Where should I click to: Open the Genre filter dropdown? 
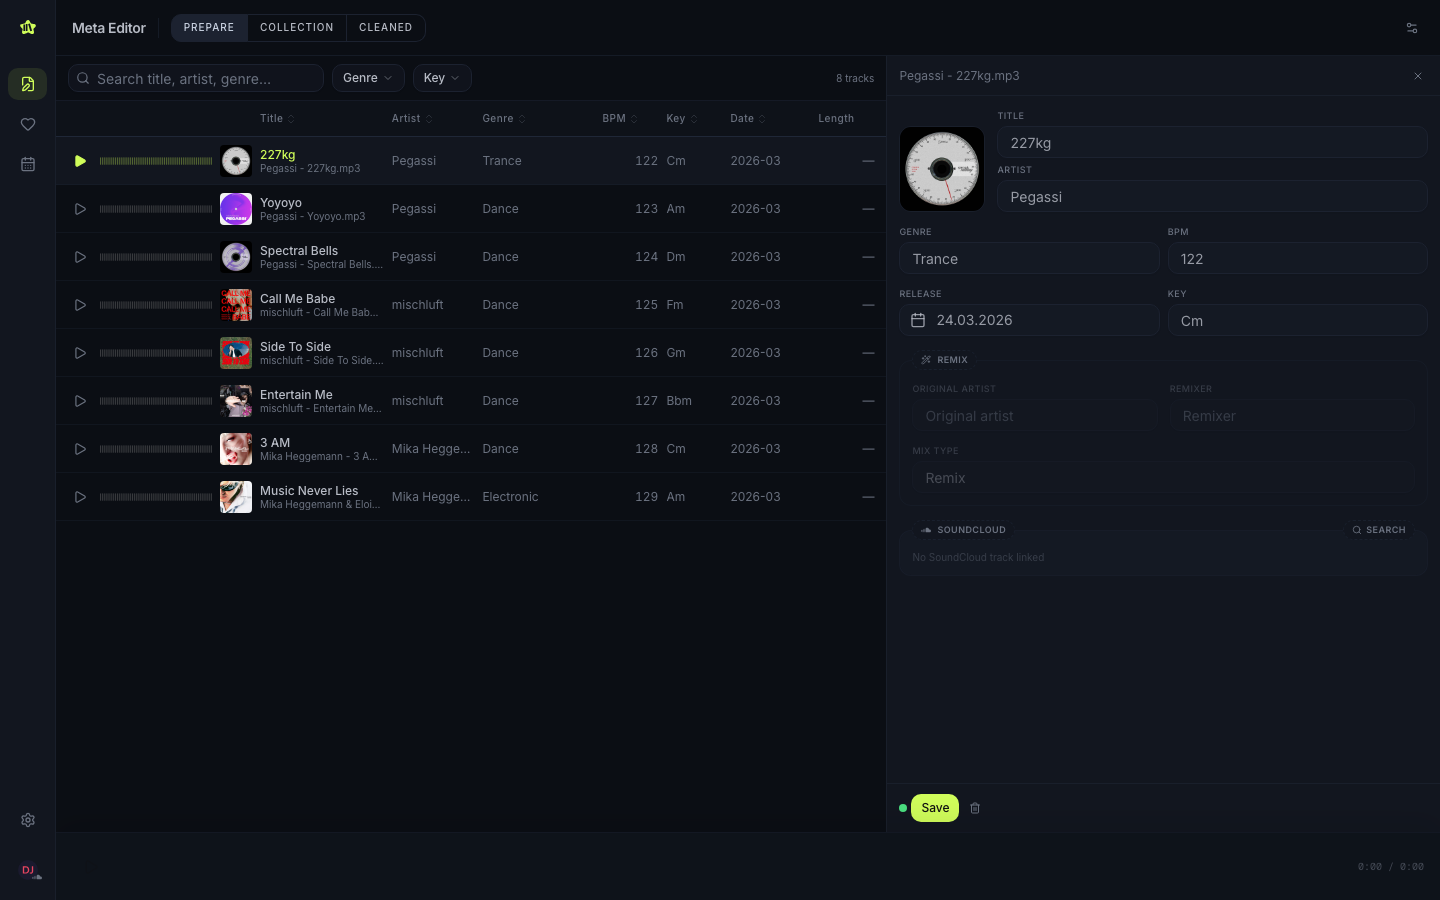(367, 78)
